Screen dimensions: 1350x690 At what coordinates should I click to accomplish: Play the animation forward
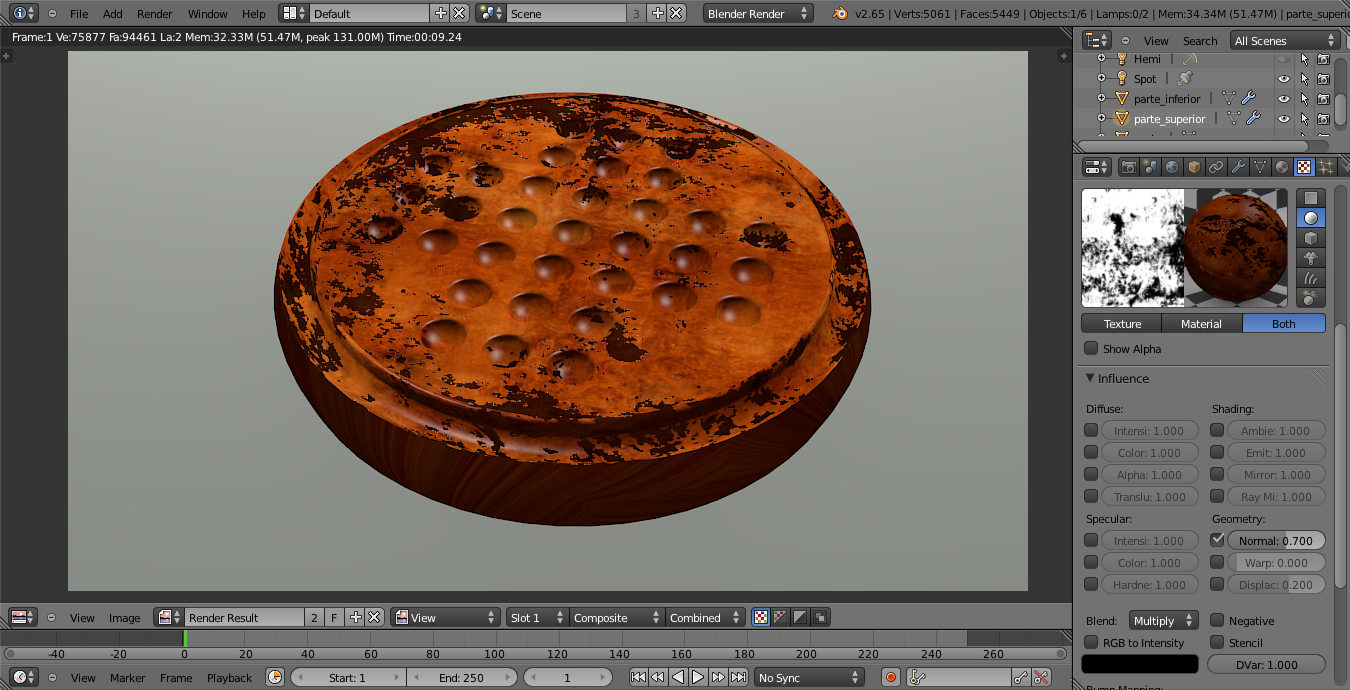pyautogui.click(x=698, y=678)
